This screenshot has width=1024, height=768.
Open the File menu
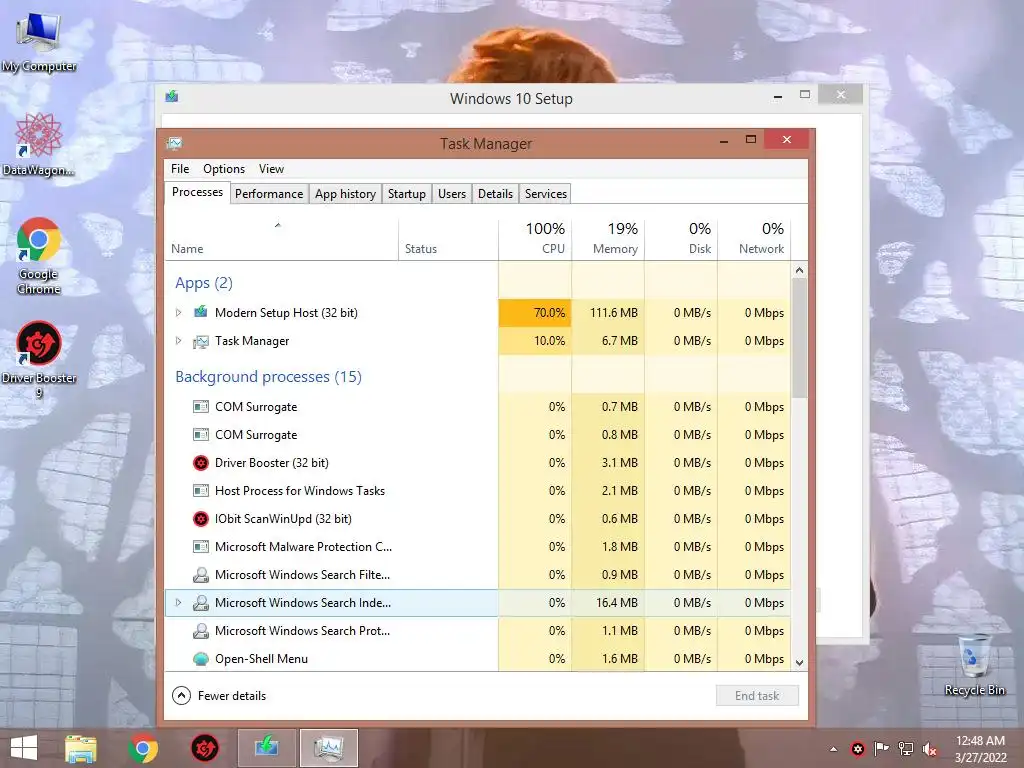tap(180, 168)
